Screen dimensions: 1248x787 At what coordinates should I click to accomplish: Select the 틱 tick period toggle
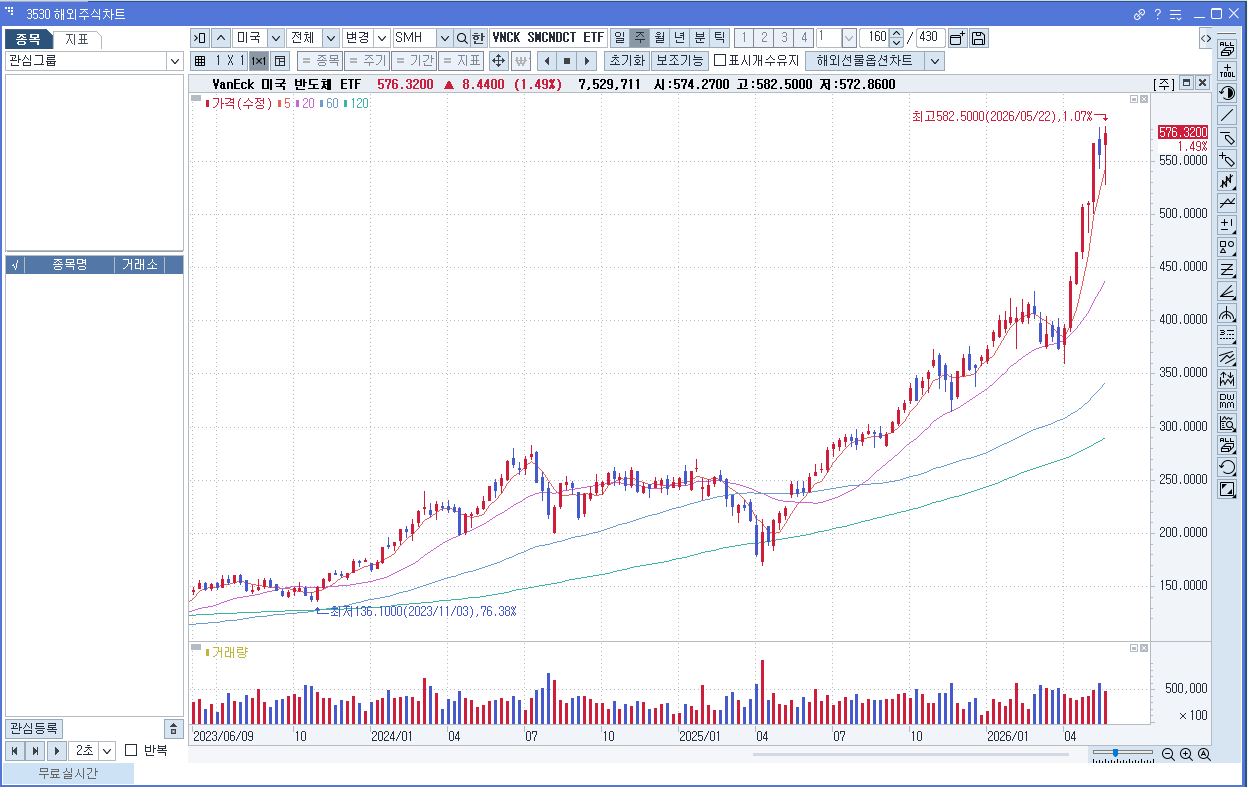click(x=720, y=37)
